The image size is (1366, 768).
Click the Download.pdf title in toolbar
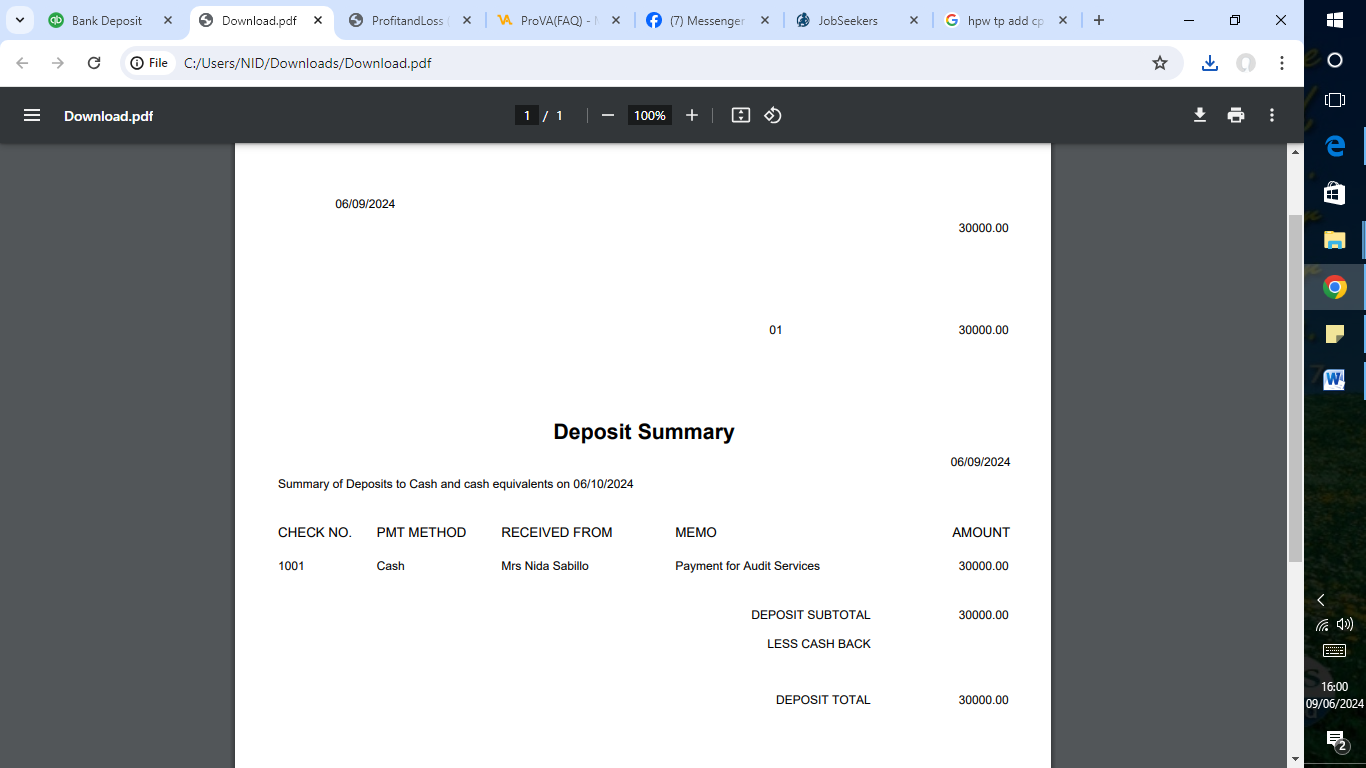click(x=108, y=116)
